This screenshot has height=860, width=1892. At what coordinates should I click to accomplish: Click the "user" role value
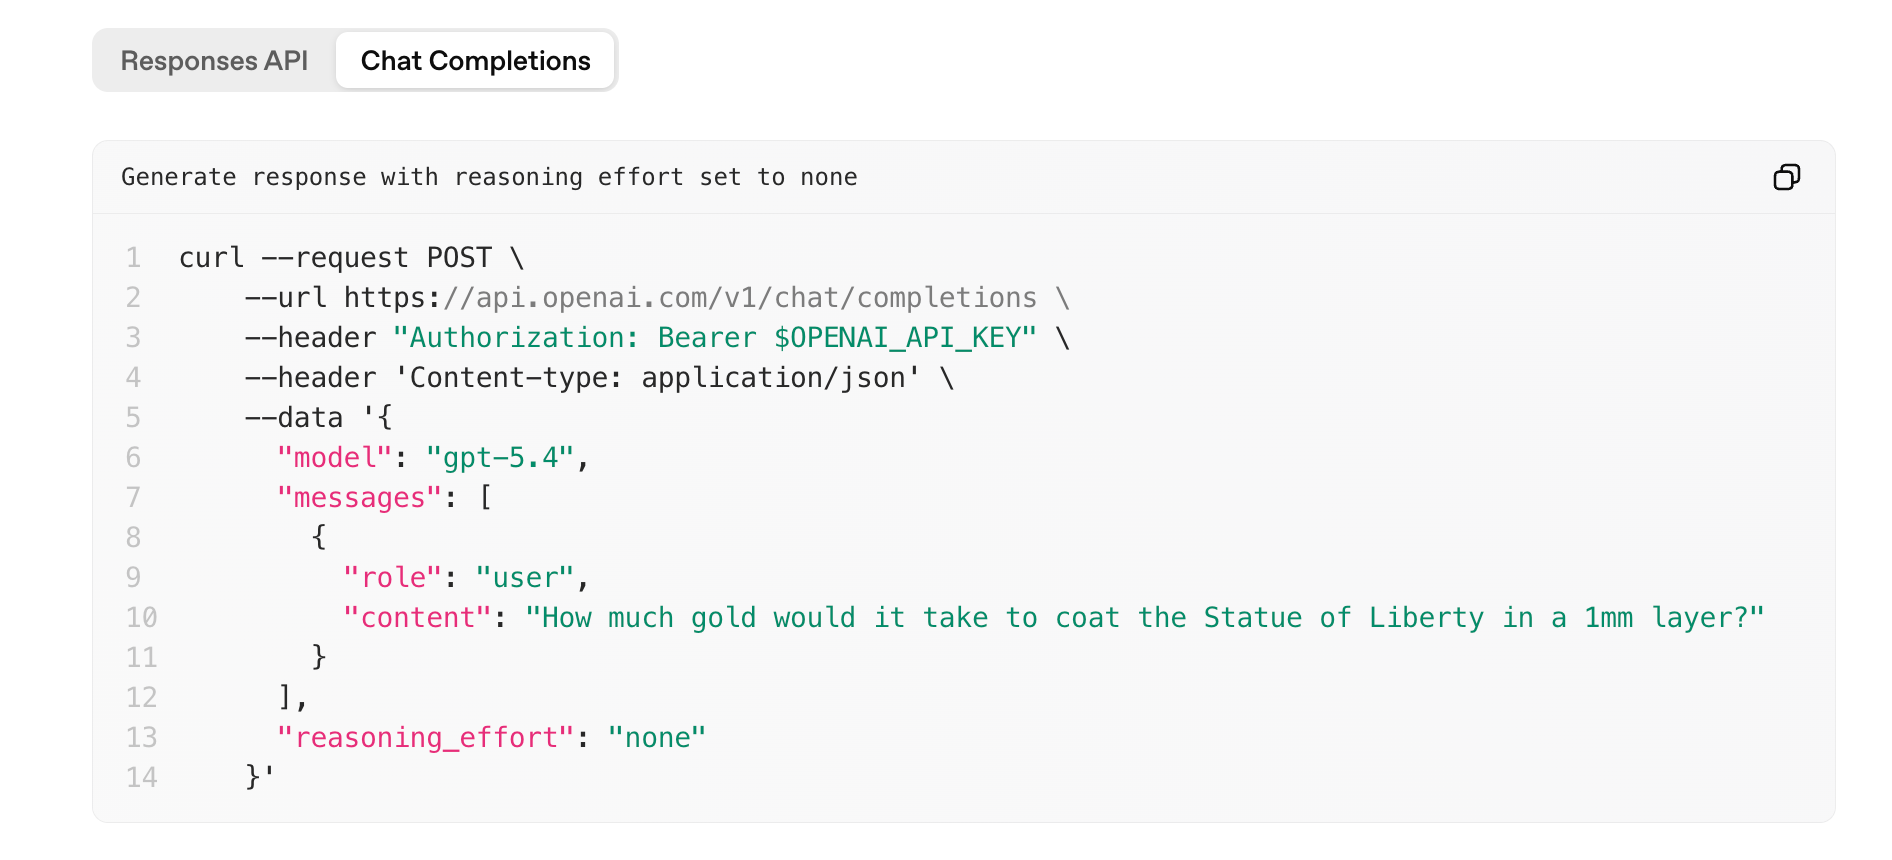(525, 578)
